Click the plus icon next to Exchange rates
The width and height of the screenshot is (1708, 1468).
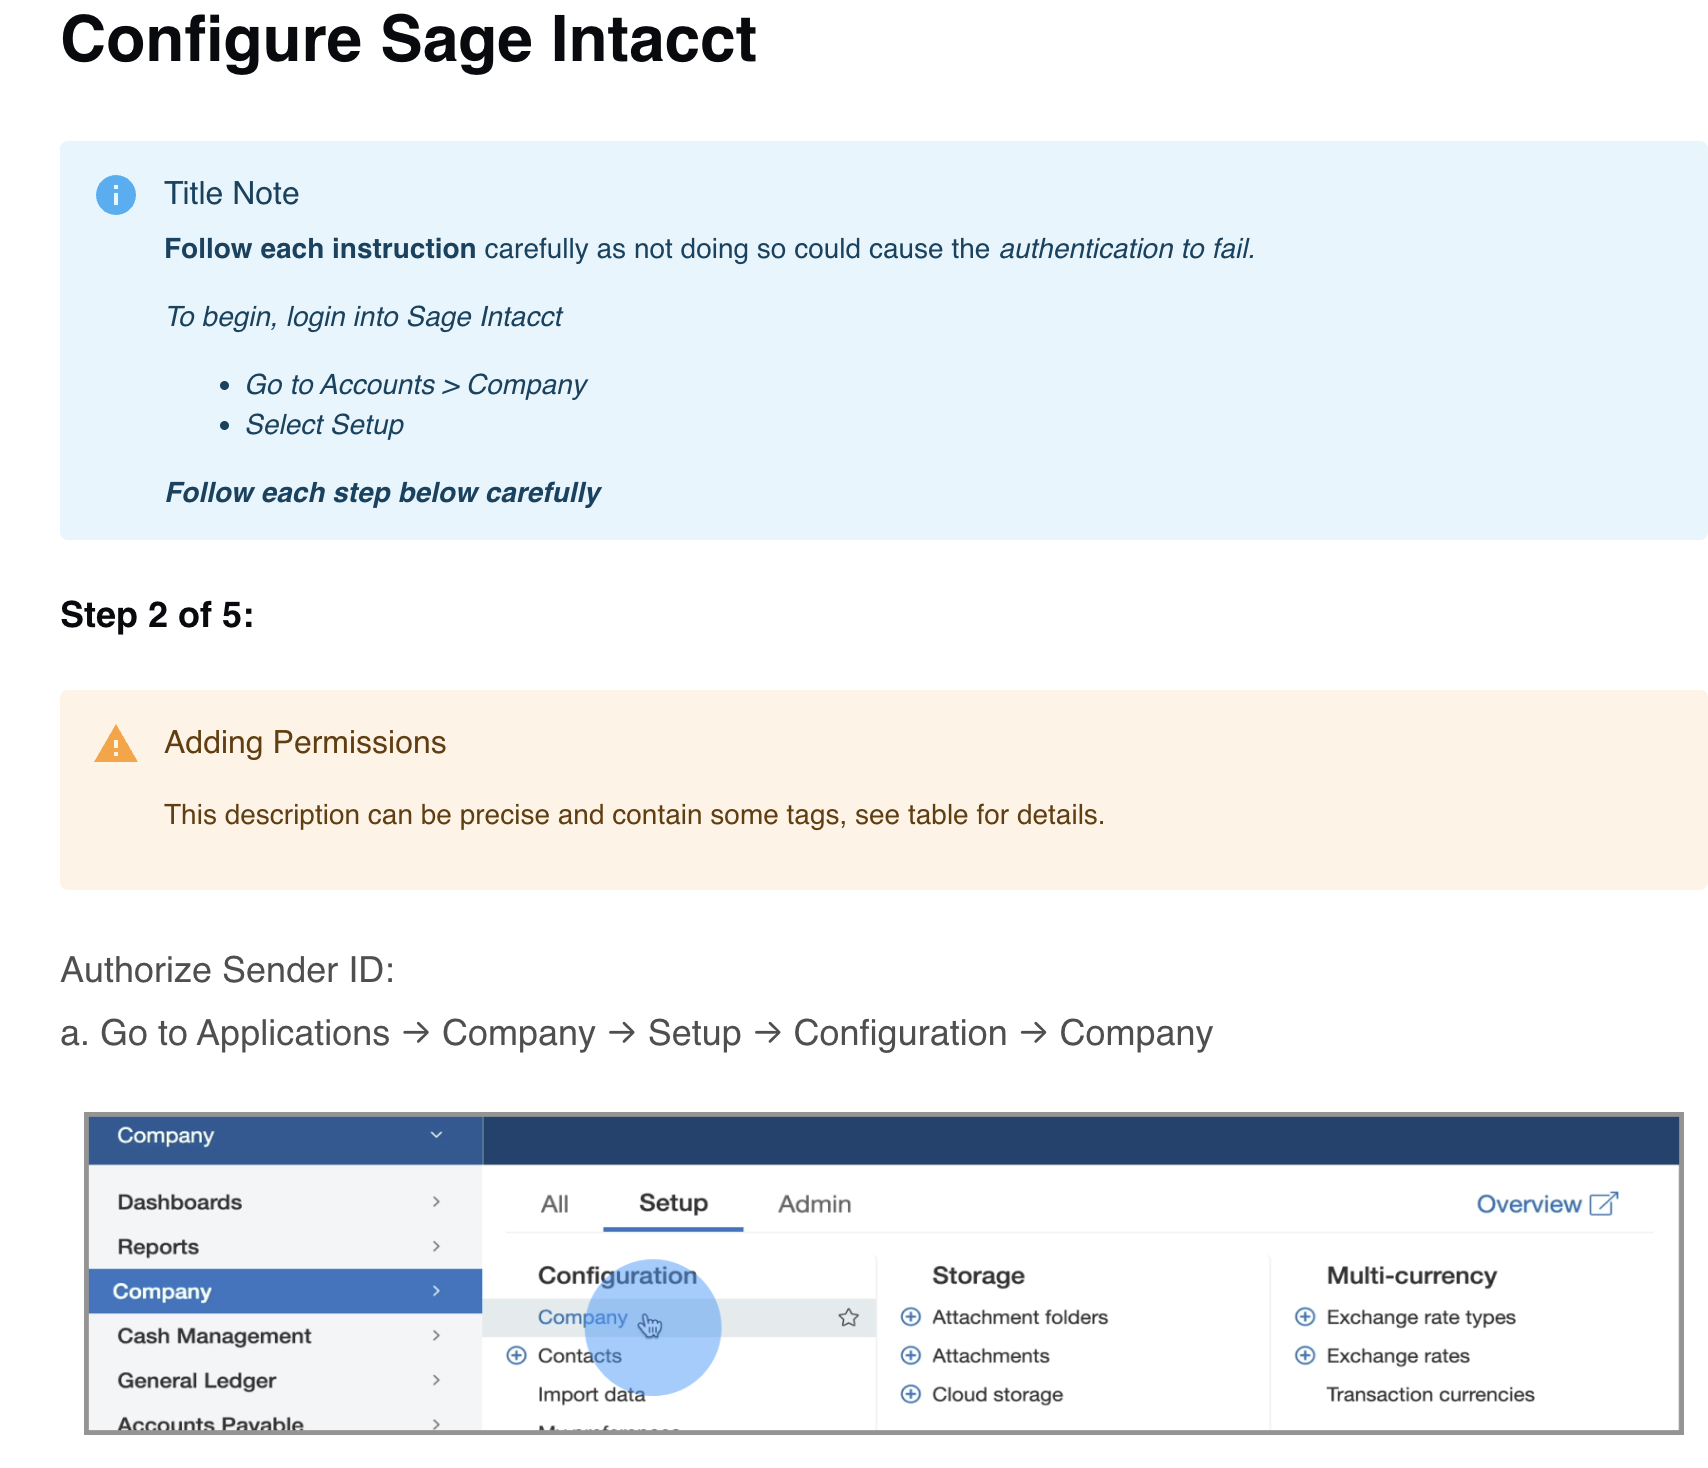[x=1305, y=1355]
